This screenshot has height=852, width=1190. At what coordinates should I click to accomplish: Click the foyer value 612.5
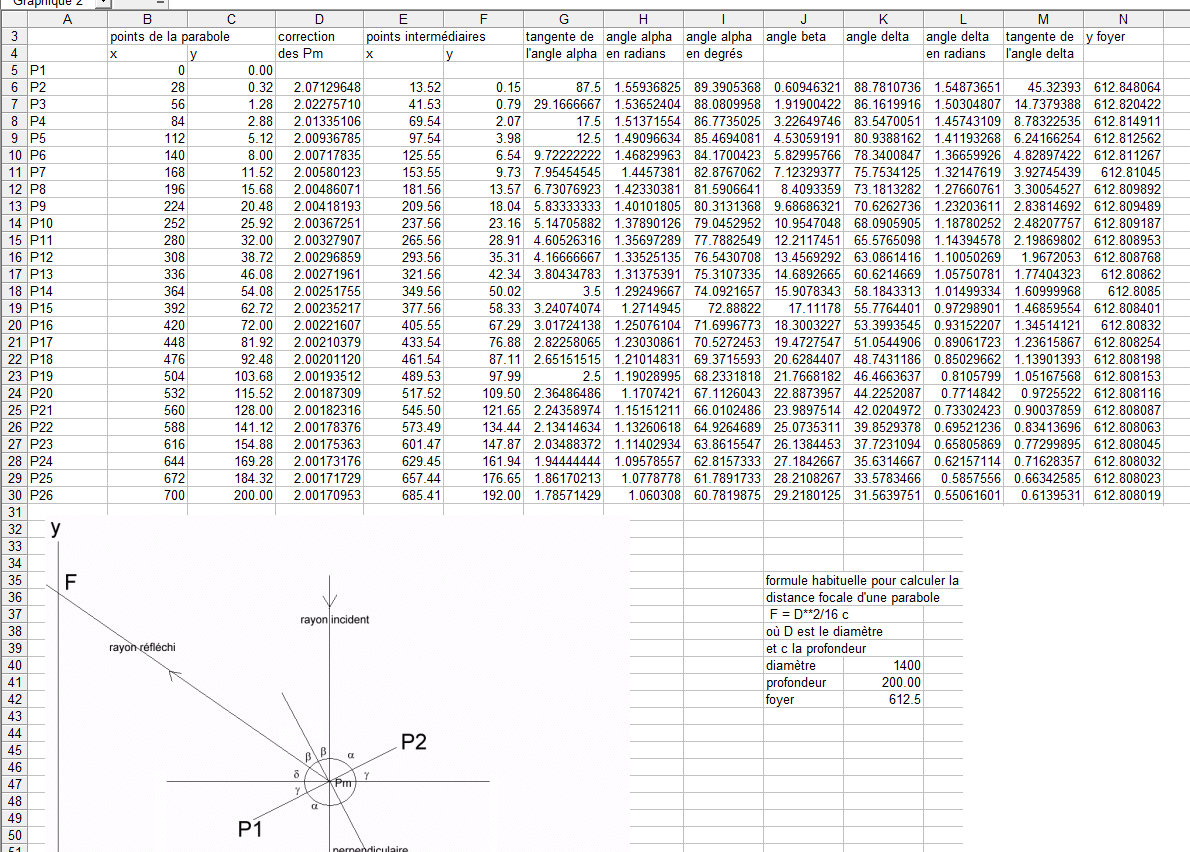883,700
